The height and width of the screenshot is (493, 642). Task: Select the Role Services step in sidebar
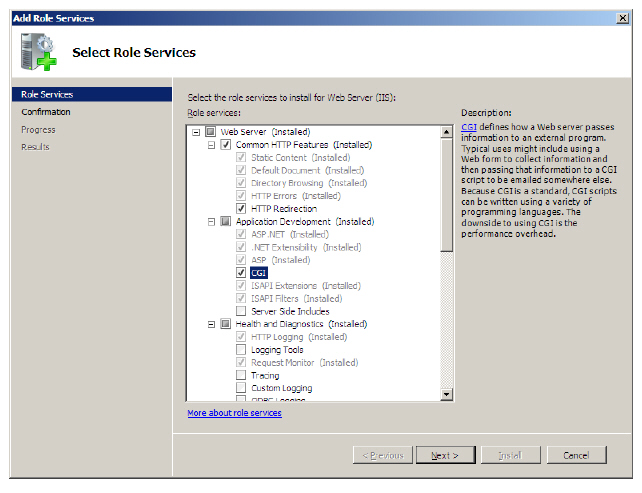pos(47,95)
